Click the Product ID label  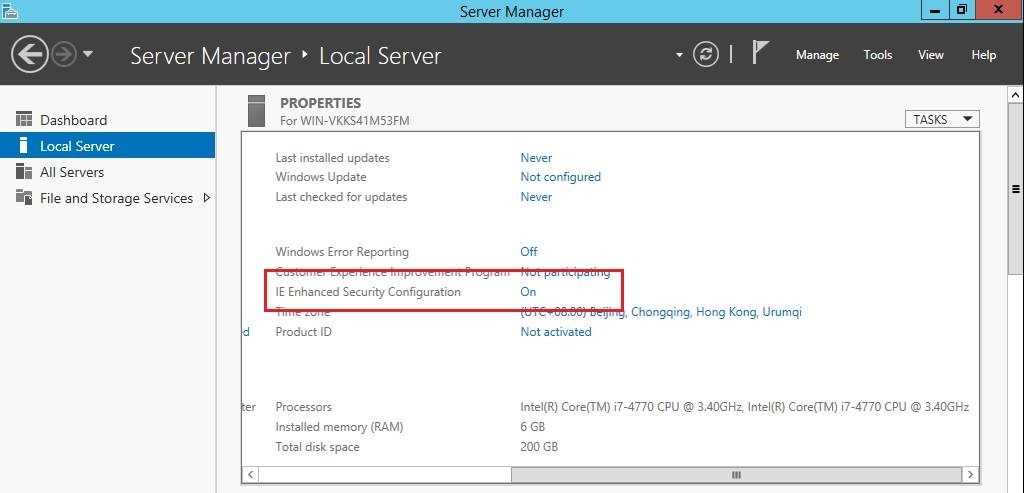304,332
